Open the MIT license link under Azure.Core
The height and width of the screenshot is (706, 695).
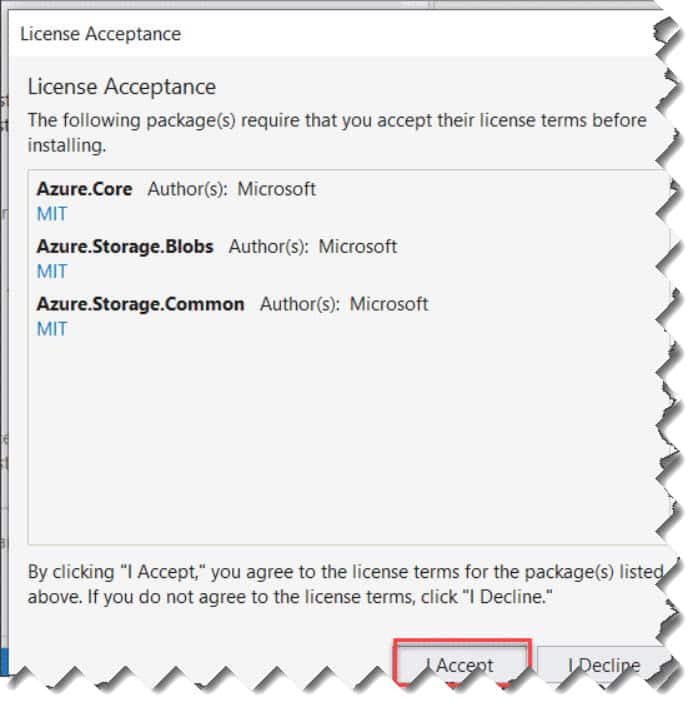52,214
